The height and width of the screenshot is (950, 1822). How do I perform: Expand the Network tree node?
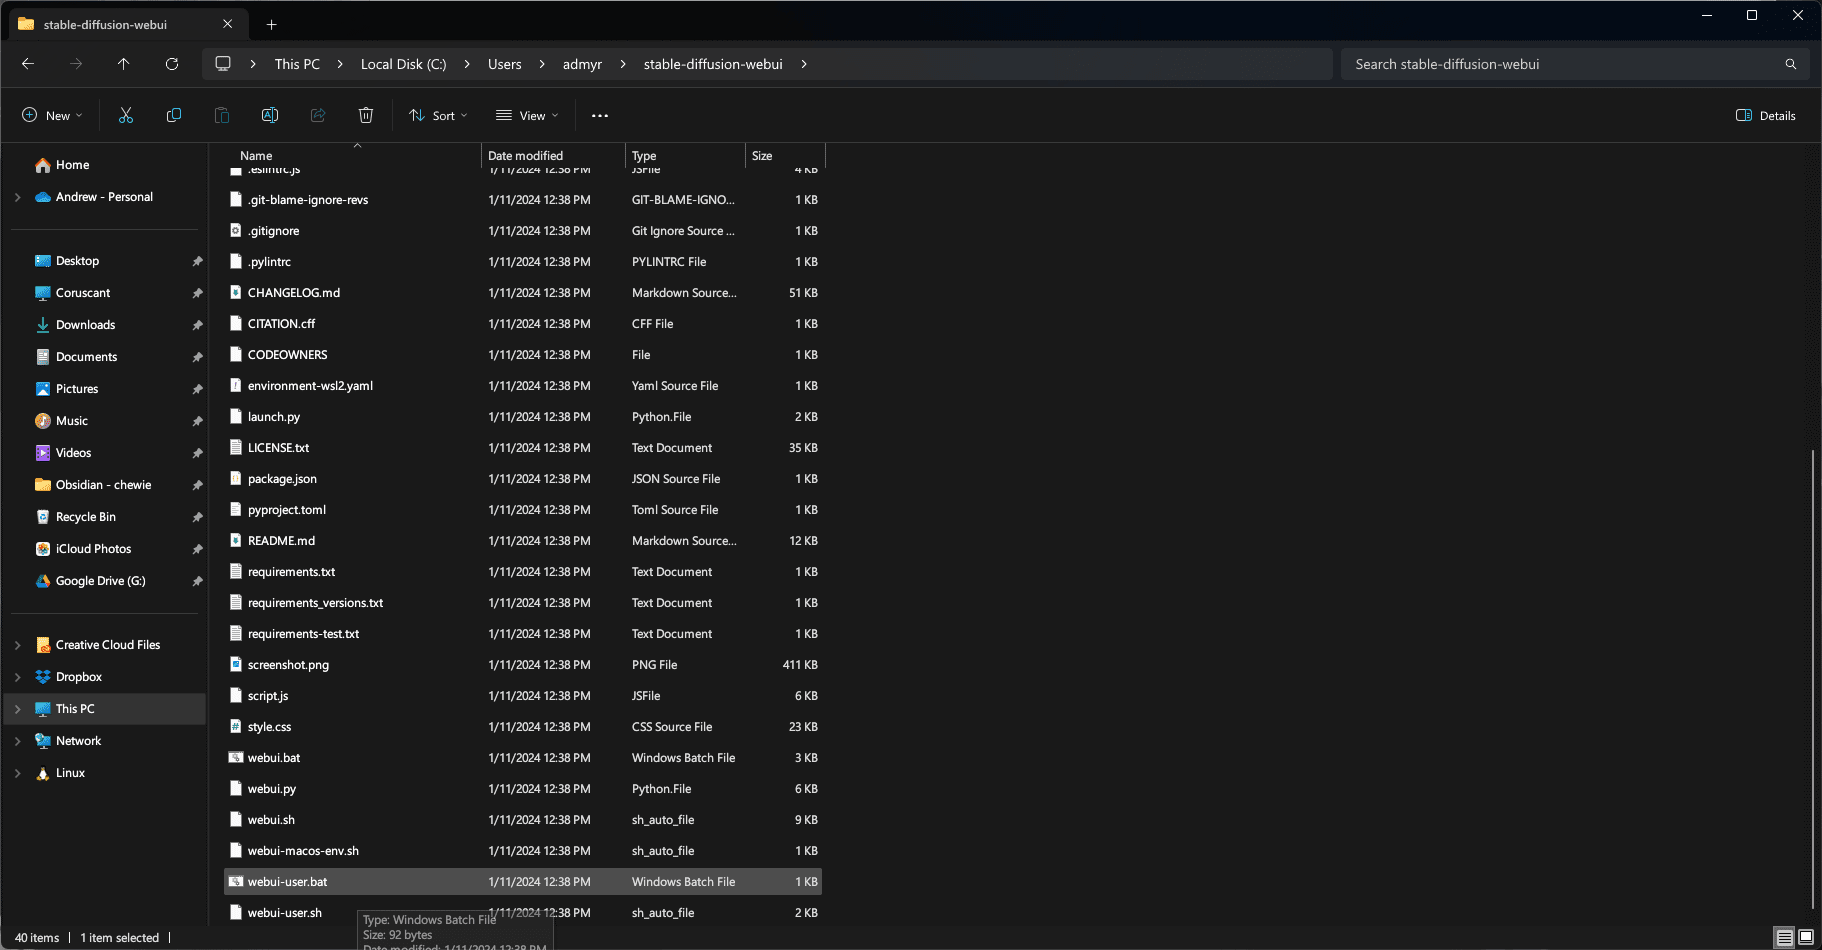tap(18, 741)
